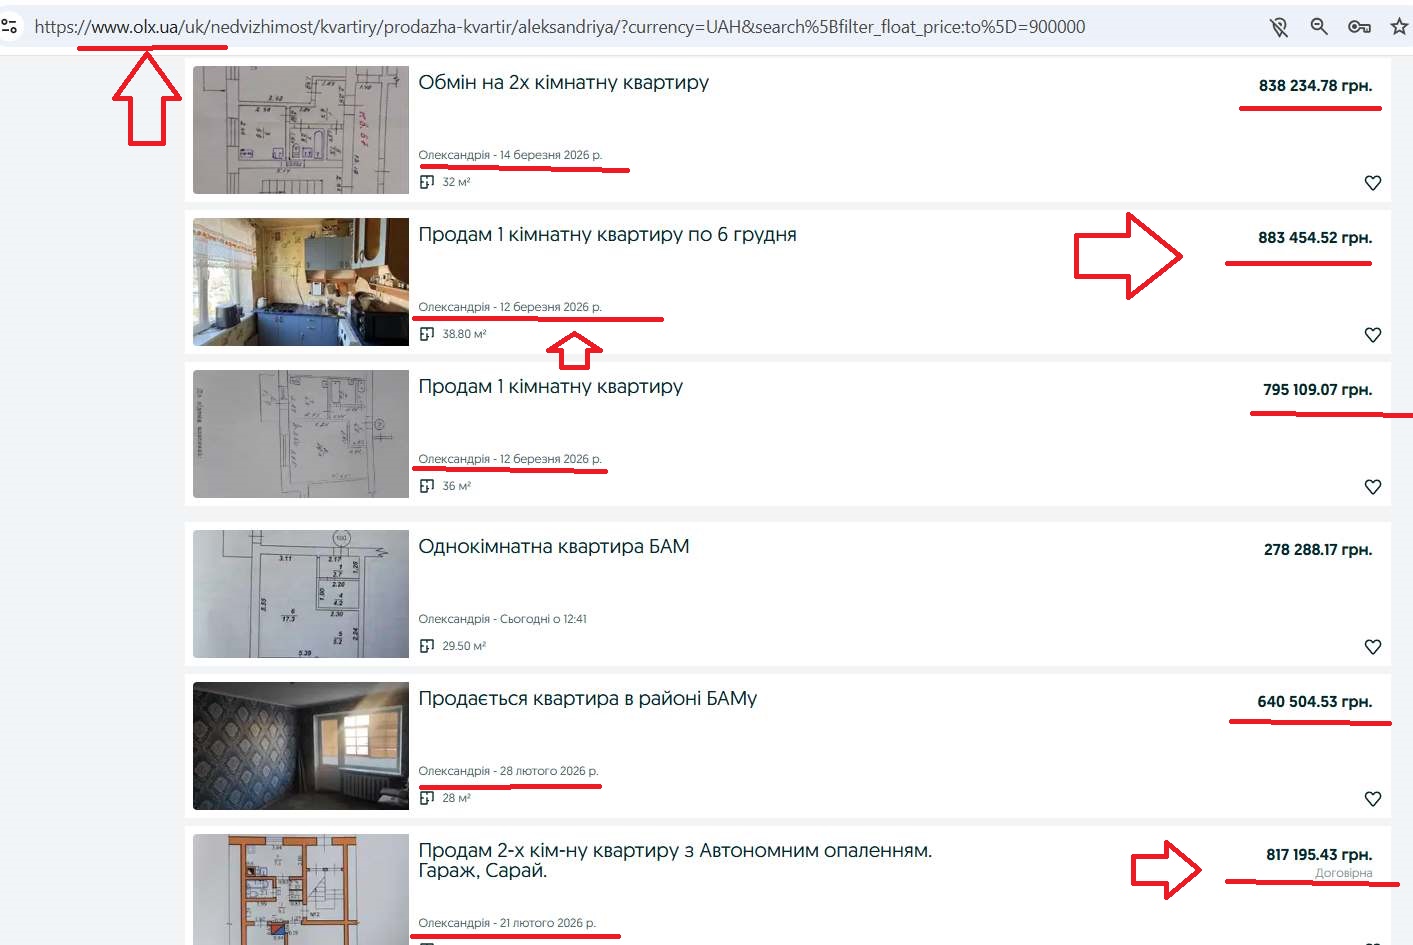Open 'Продається квартира в районі БАМу' title
Image resolution: width=1413 pixels, height=945 pixels.
(x=587, y=699)
